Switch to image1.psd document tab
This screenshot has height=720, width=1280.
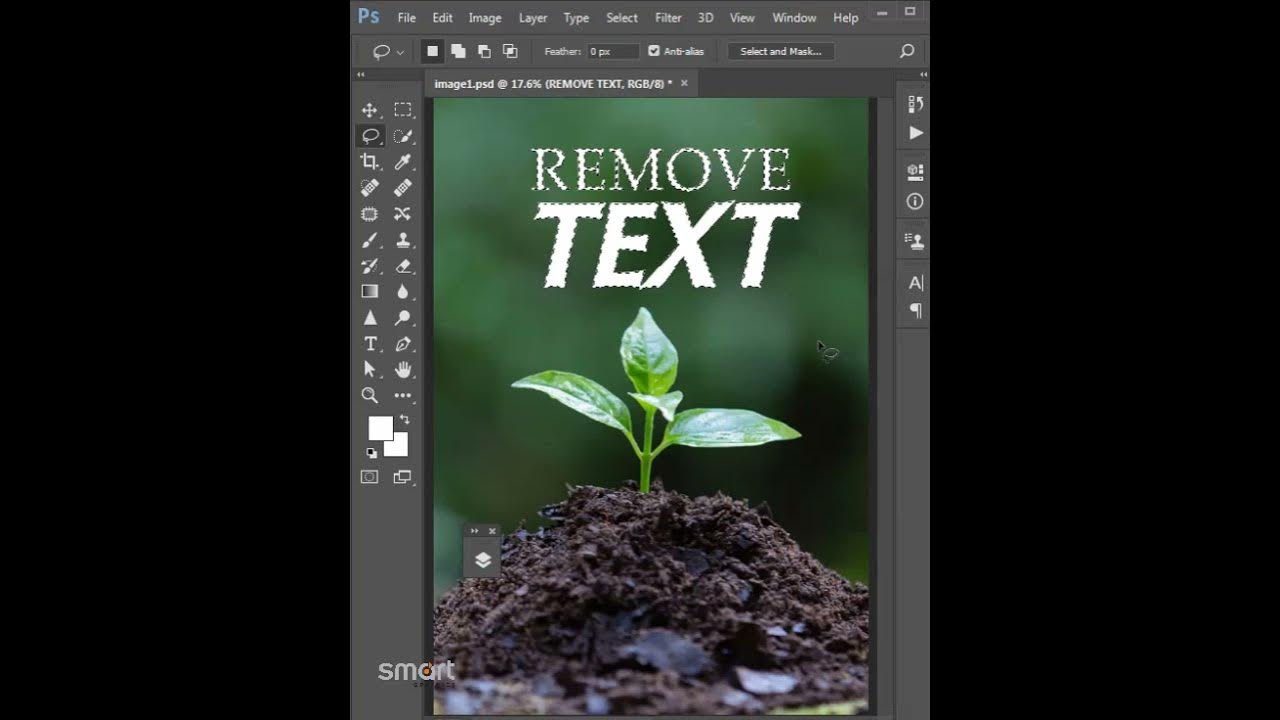553,84
